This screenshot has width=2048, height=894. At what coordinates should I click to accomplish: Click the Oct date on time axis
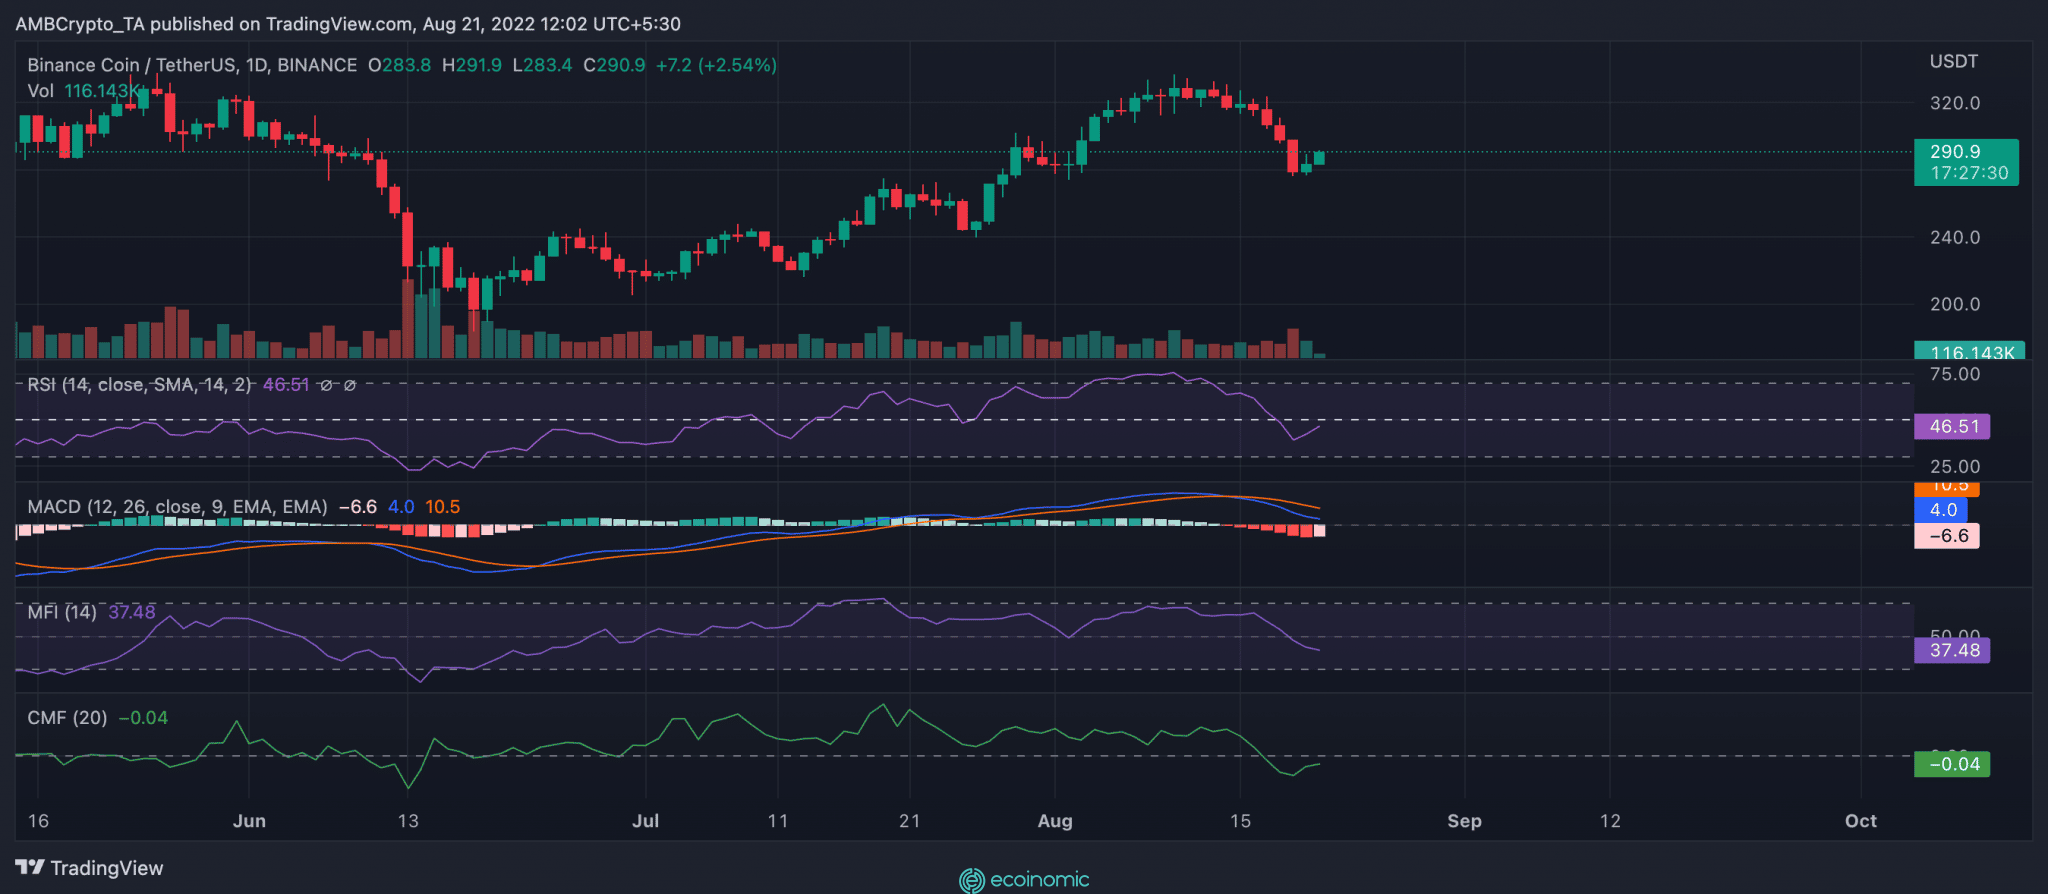pyautogui.click(x=1861, y=821)
